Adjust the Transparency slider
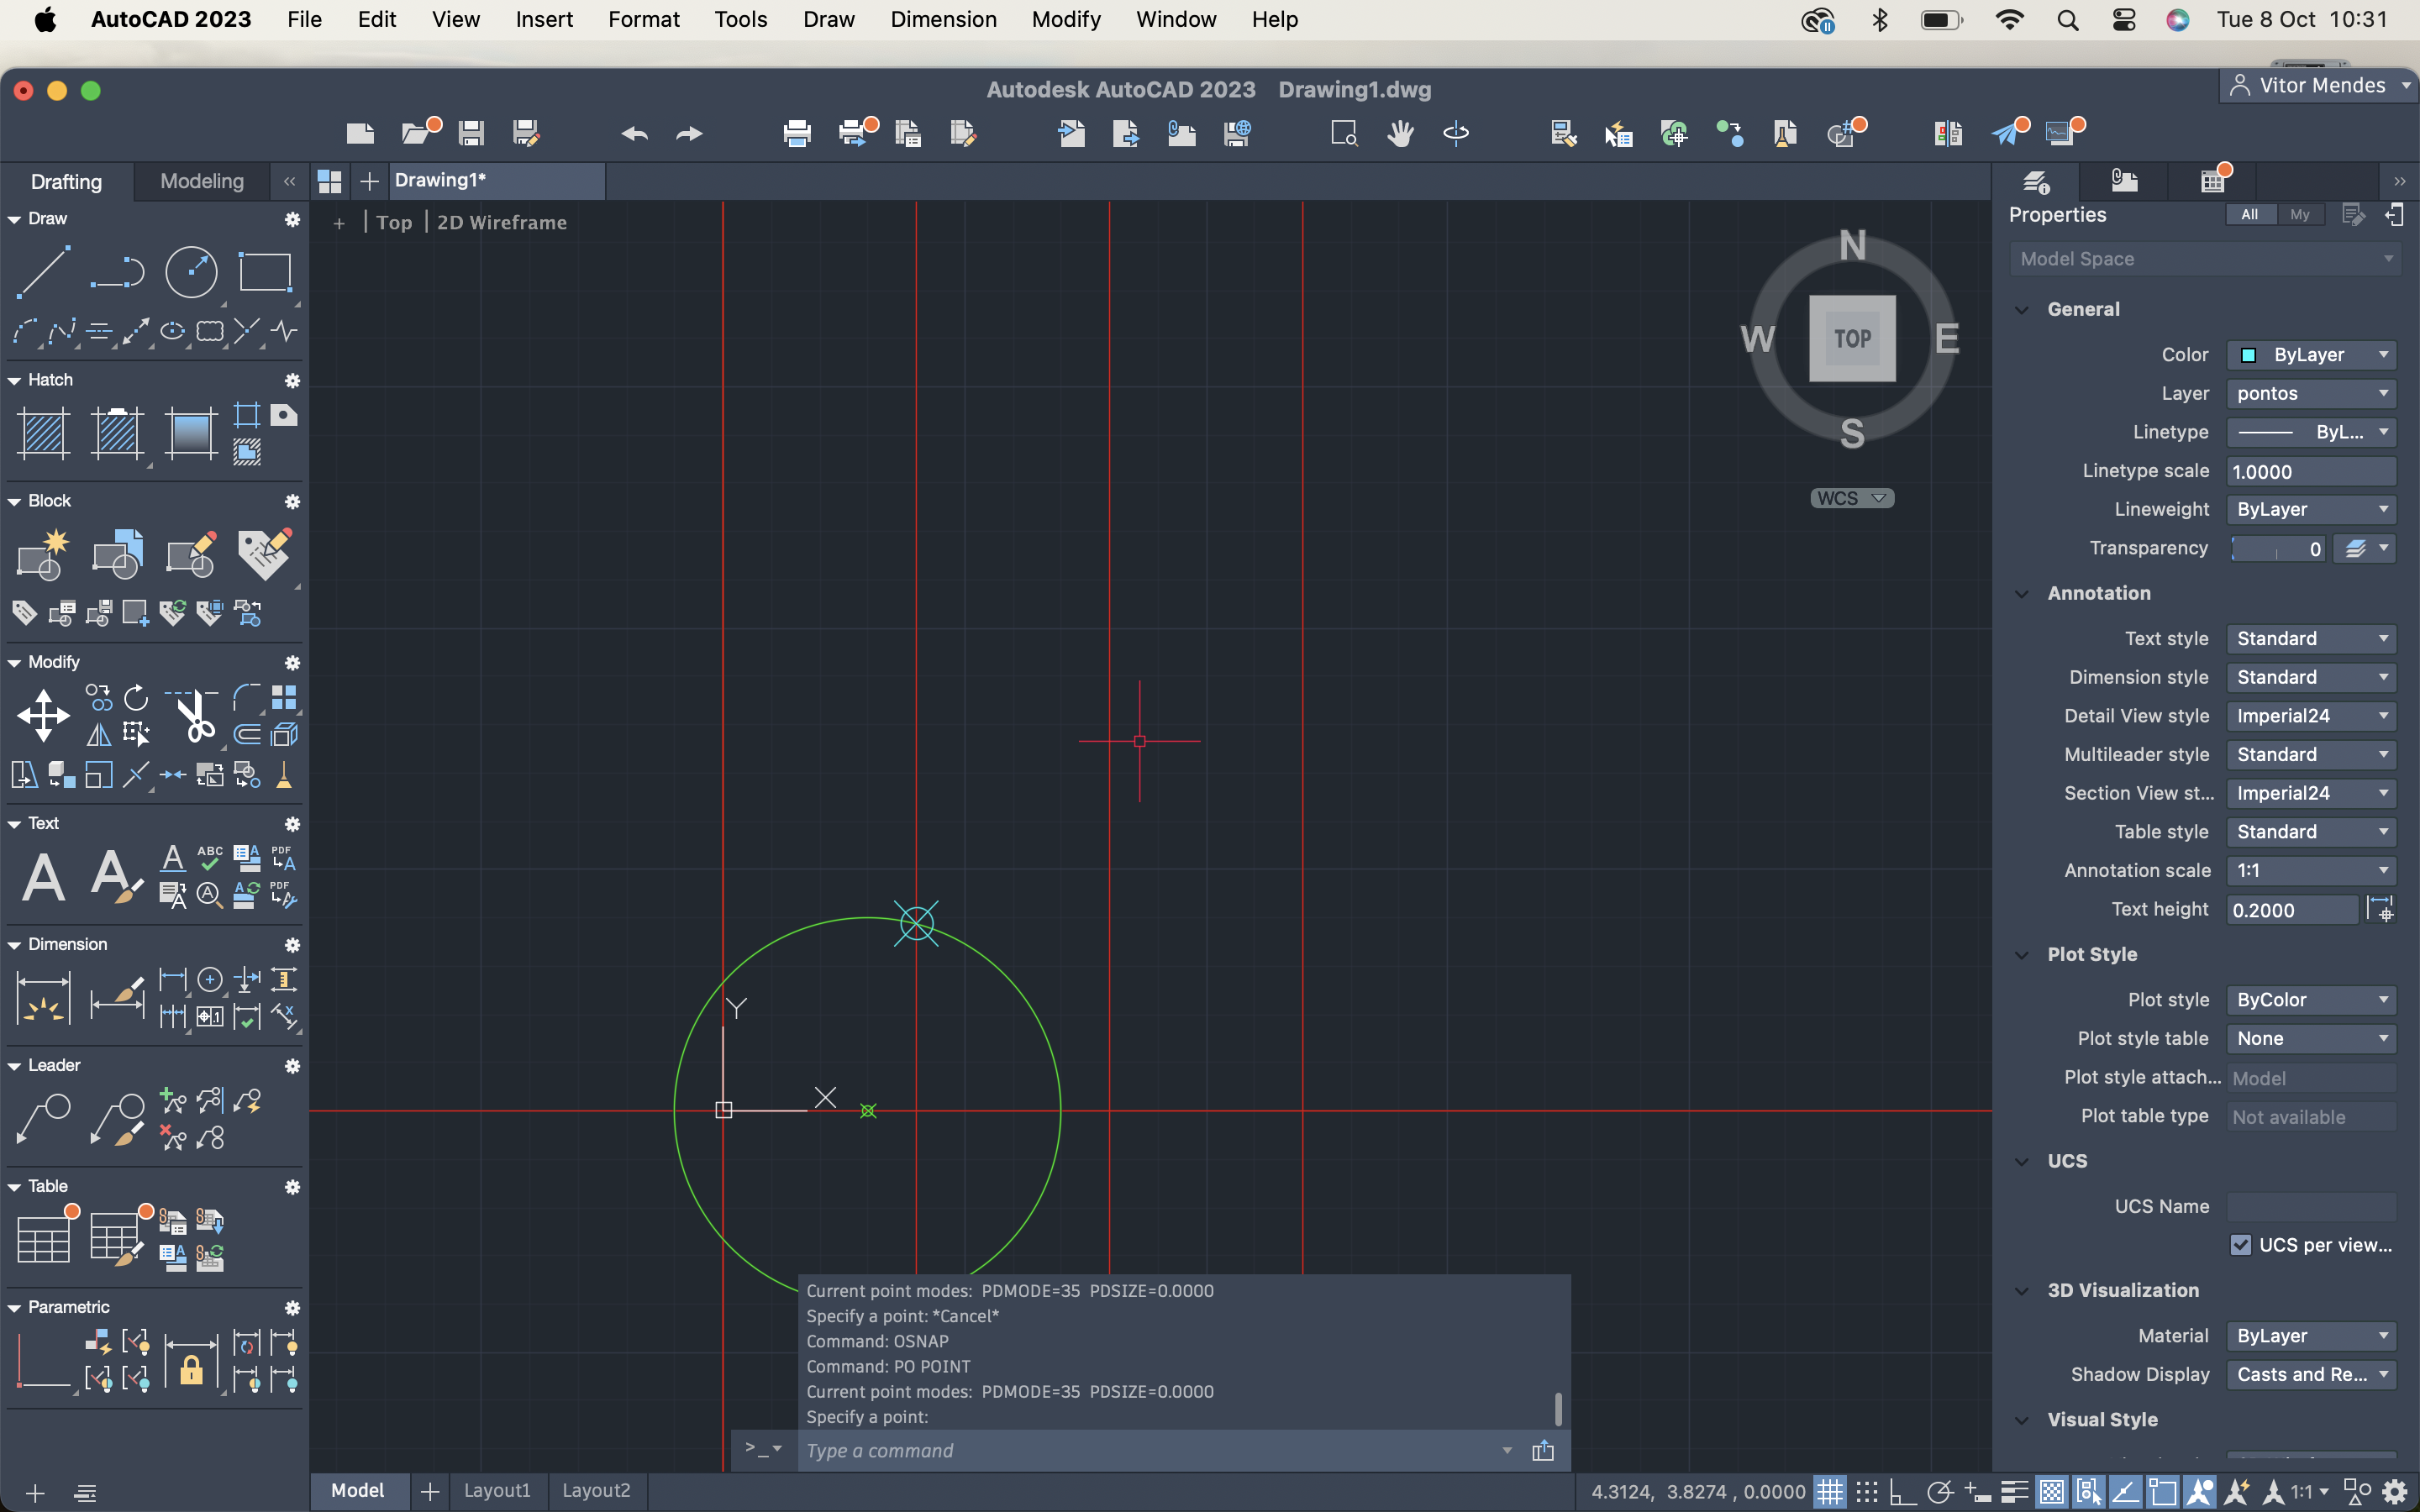 2277,549
